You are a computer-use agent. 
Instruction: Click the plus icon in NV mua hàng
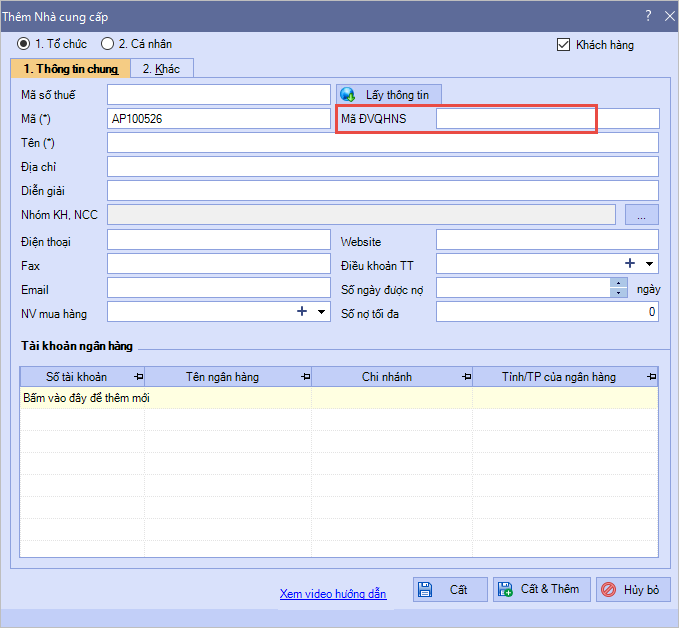tap(301, 312)
